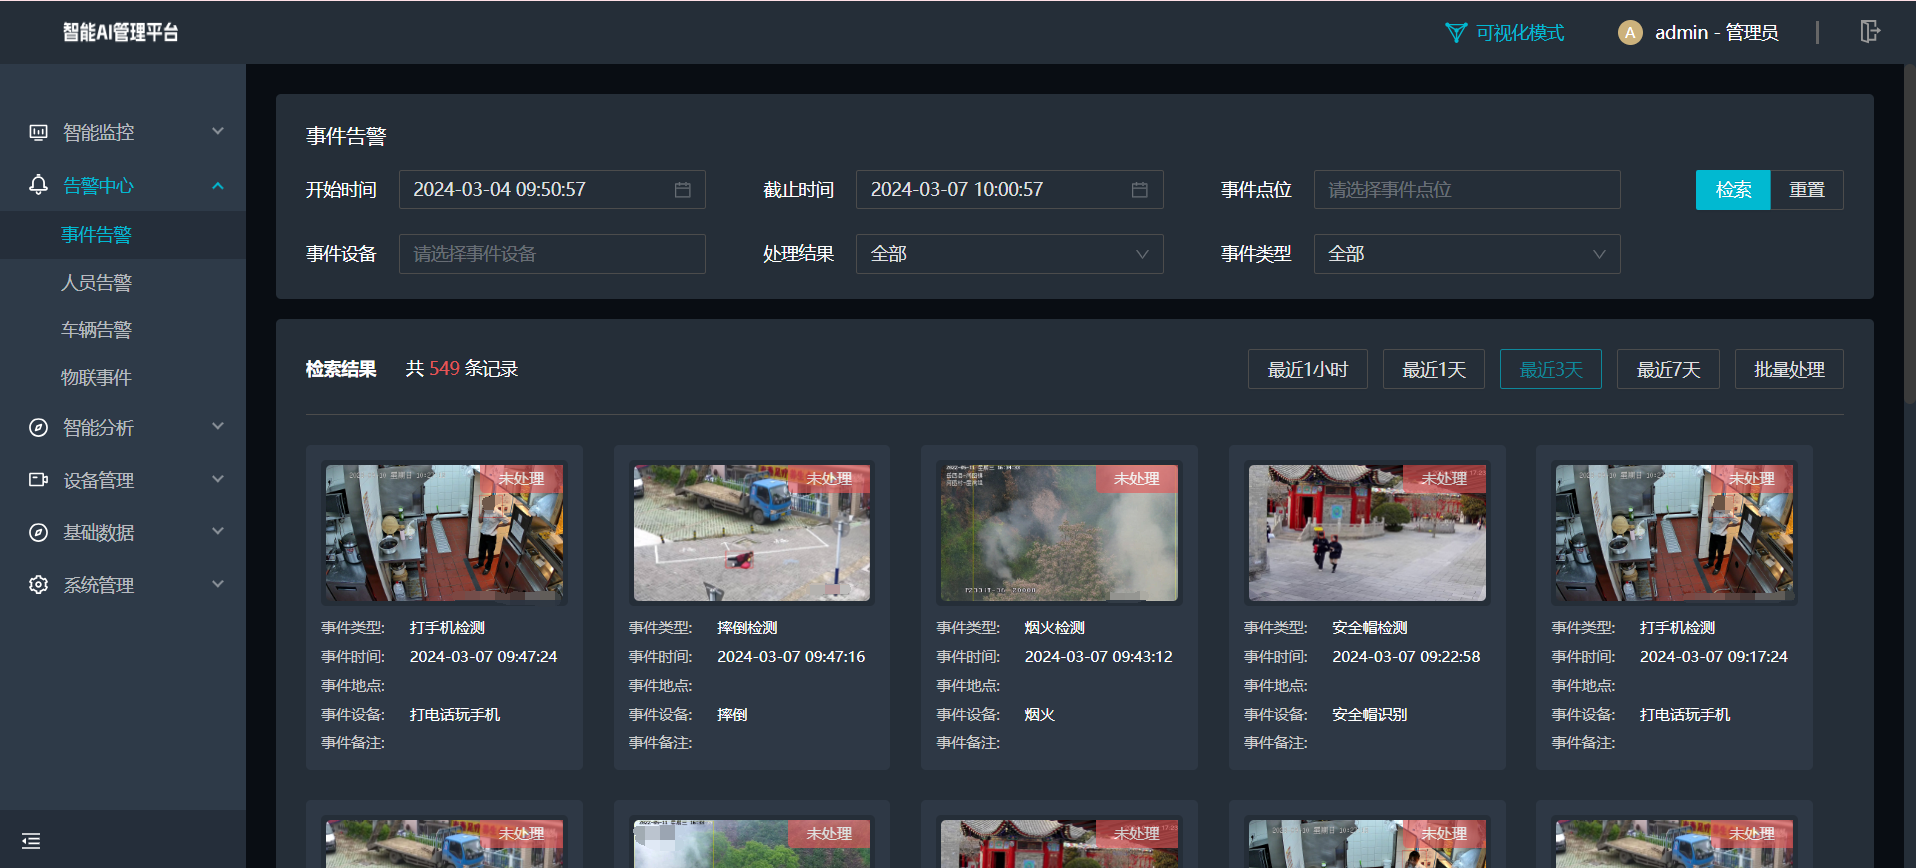The width and height of the screenshot is (1916, 868).
Task: Click event time 2024-03-07 09:22:58
Action: tap(1406, 657)
